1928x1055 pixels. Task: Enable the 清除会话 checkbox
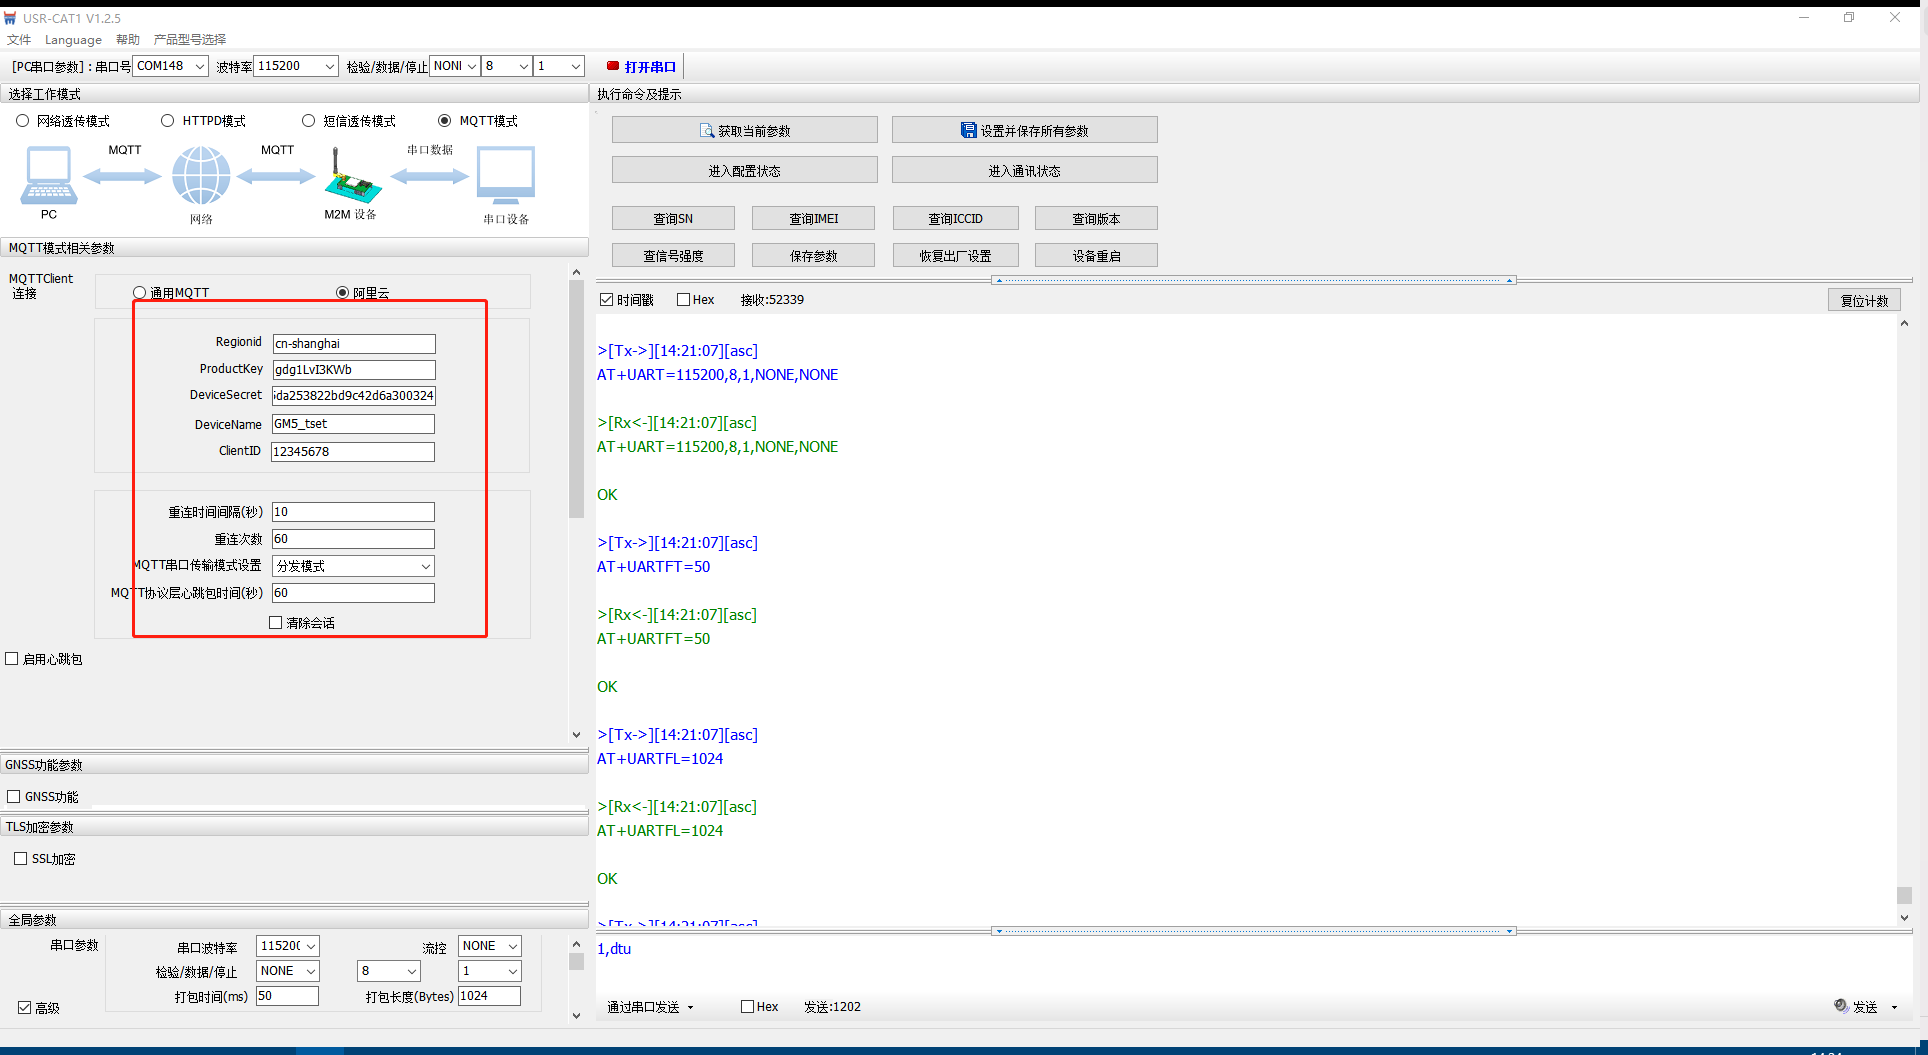276,622
